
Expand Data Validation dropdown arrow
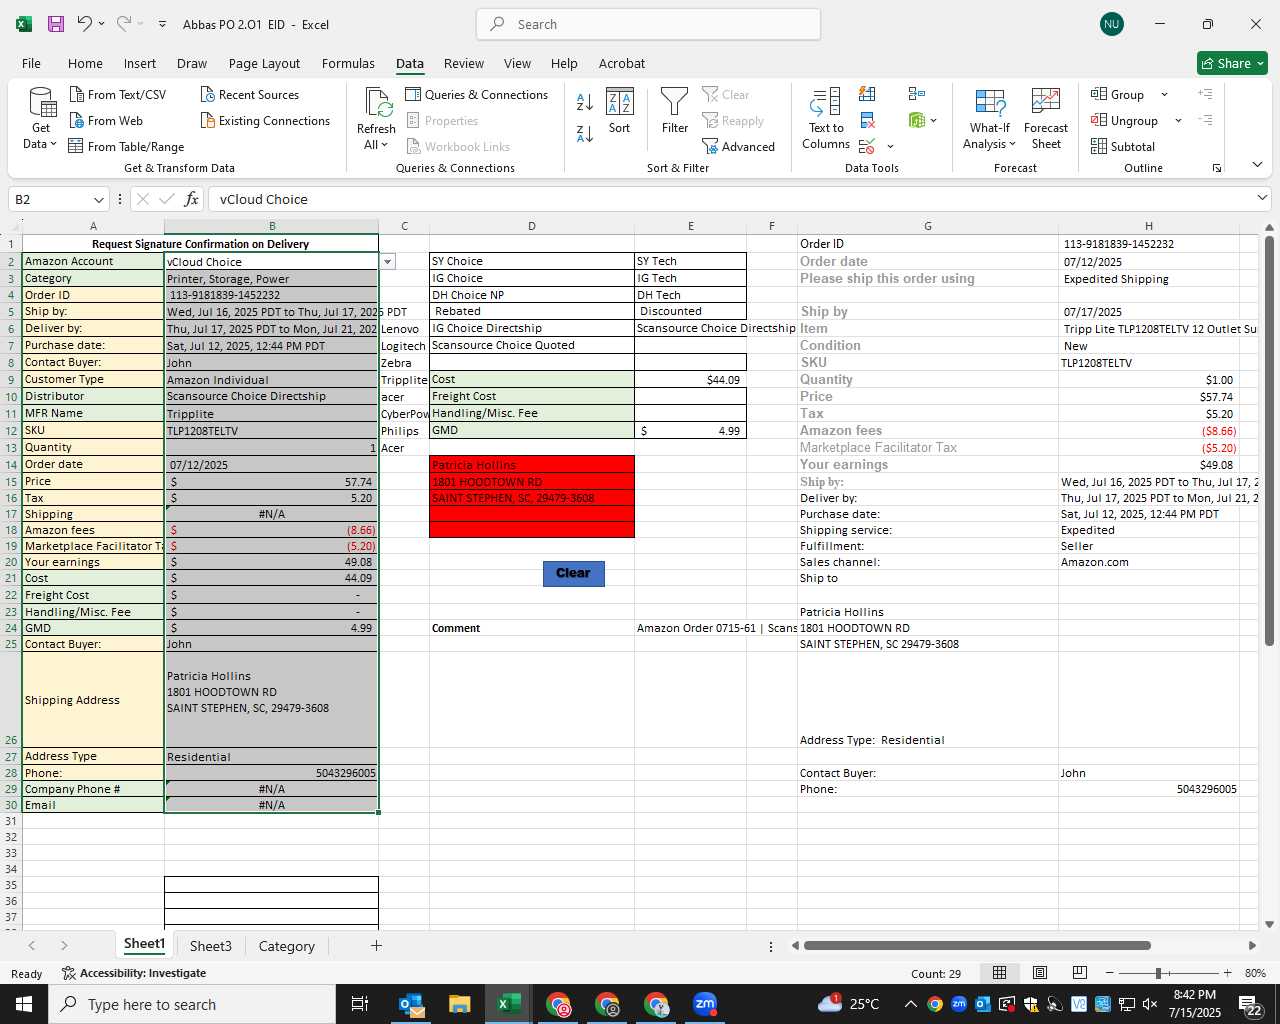click(x=890, y=147)
